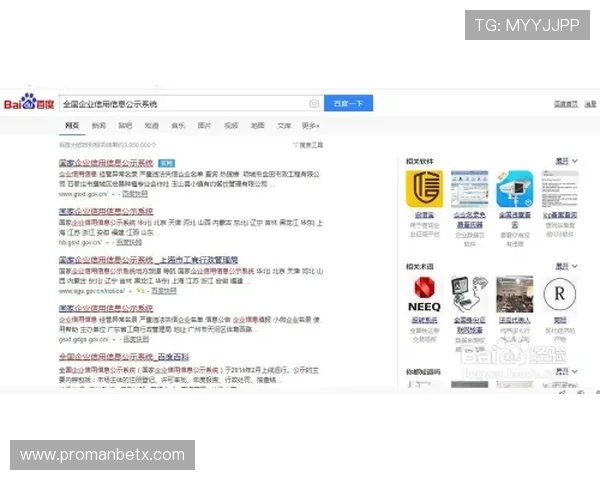Viewport: 600px width, 480px height.
Task: Expand the 更多» tab menu
Action: (310, 125)
